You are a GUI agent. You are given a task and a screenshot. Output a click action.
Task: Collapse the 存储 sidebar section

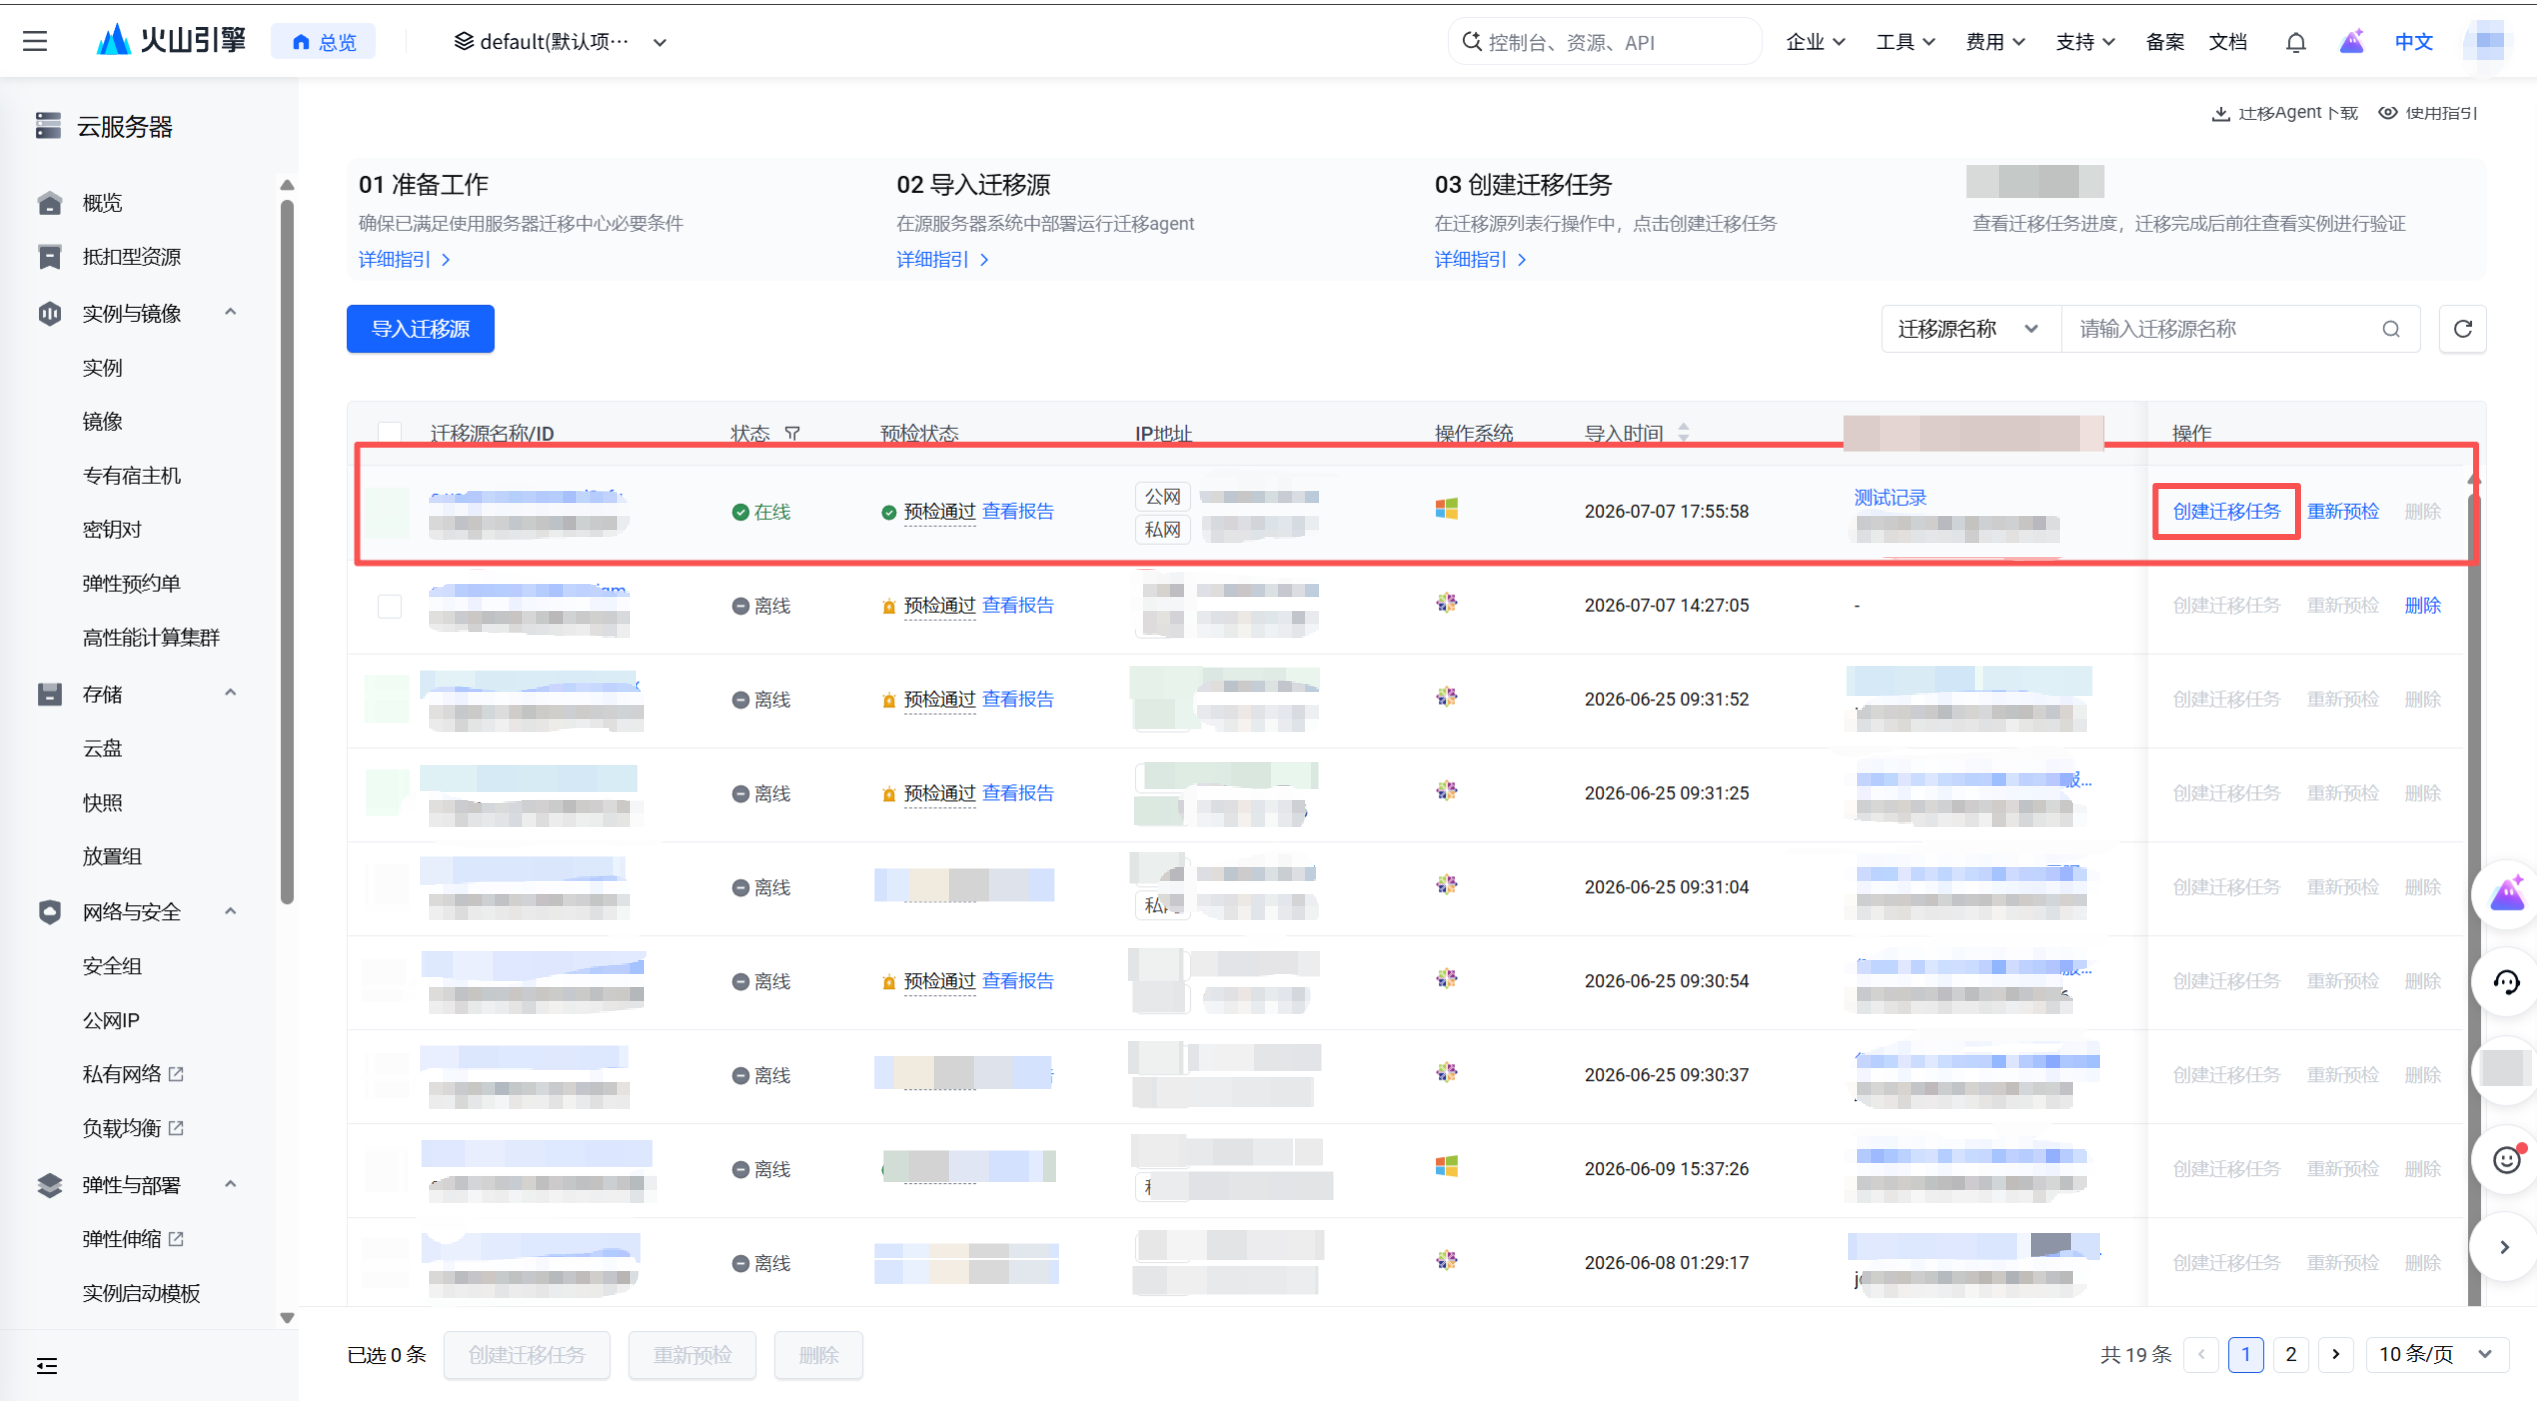coord(231,693)
